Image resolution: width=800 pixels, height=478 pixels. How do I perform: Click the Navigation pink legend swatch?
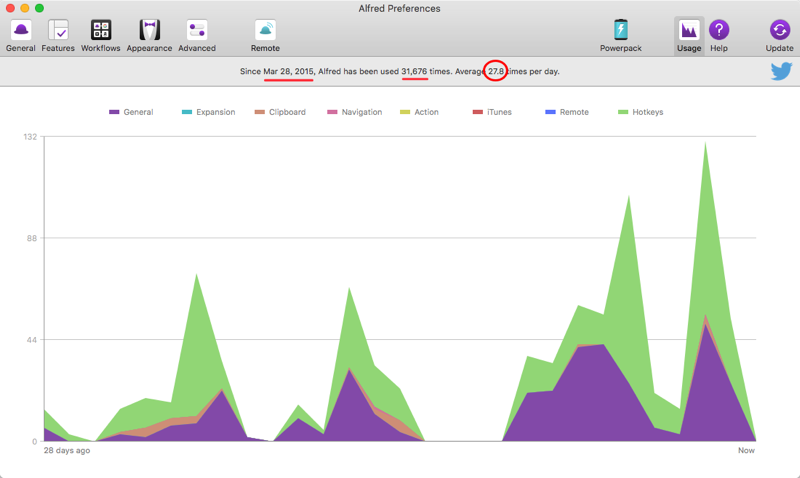coord(332,112)
